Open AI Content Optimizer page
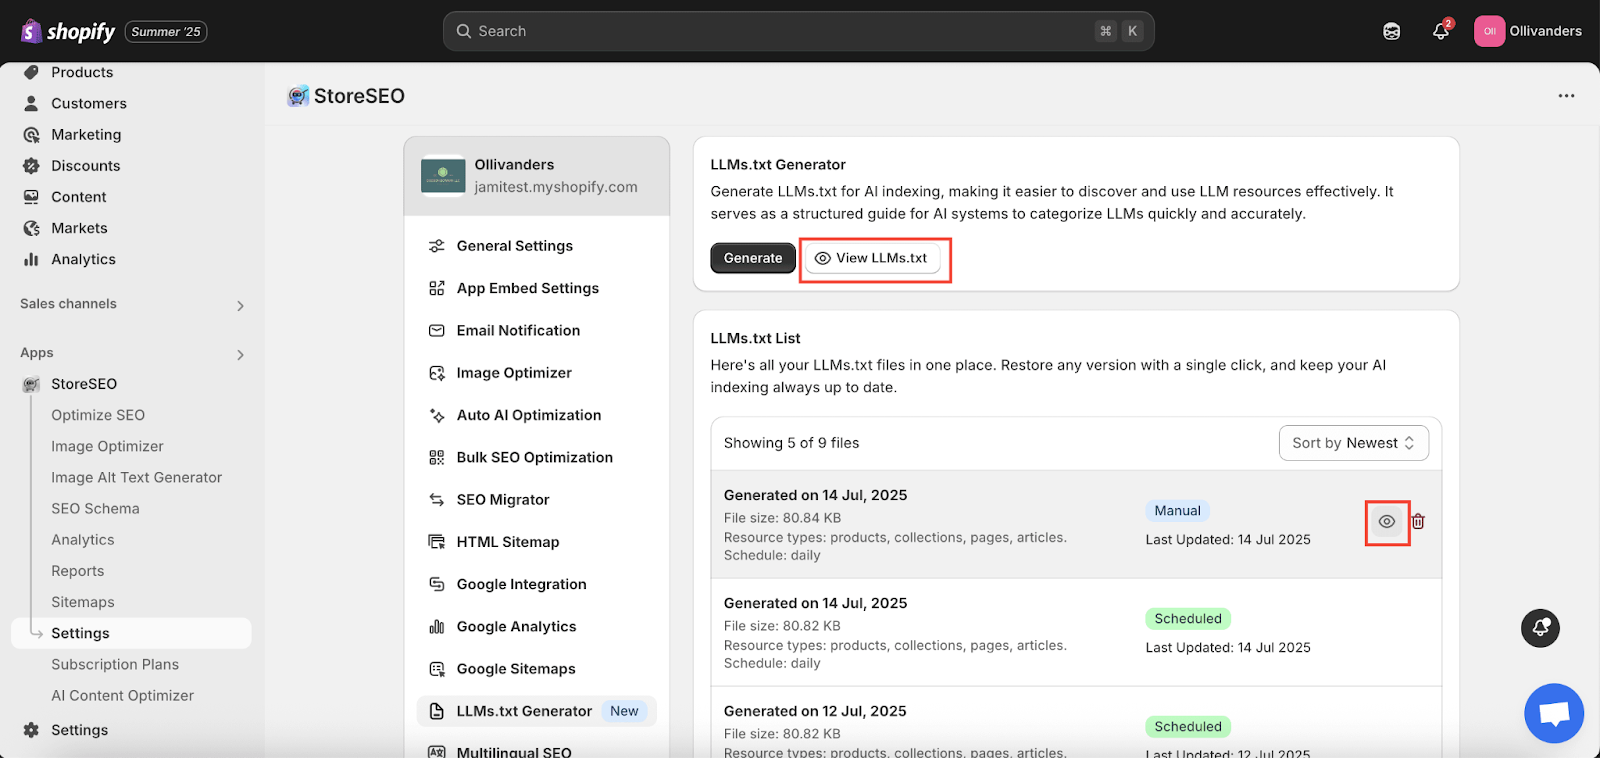The height and width of the screenshot is (758, 1600). tap(122, 695)
